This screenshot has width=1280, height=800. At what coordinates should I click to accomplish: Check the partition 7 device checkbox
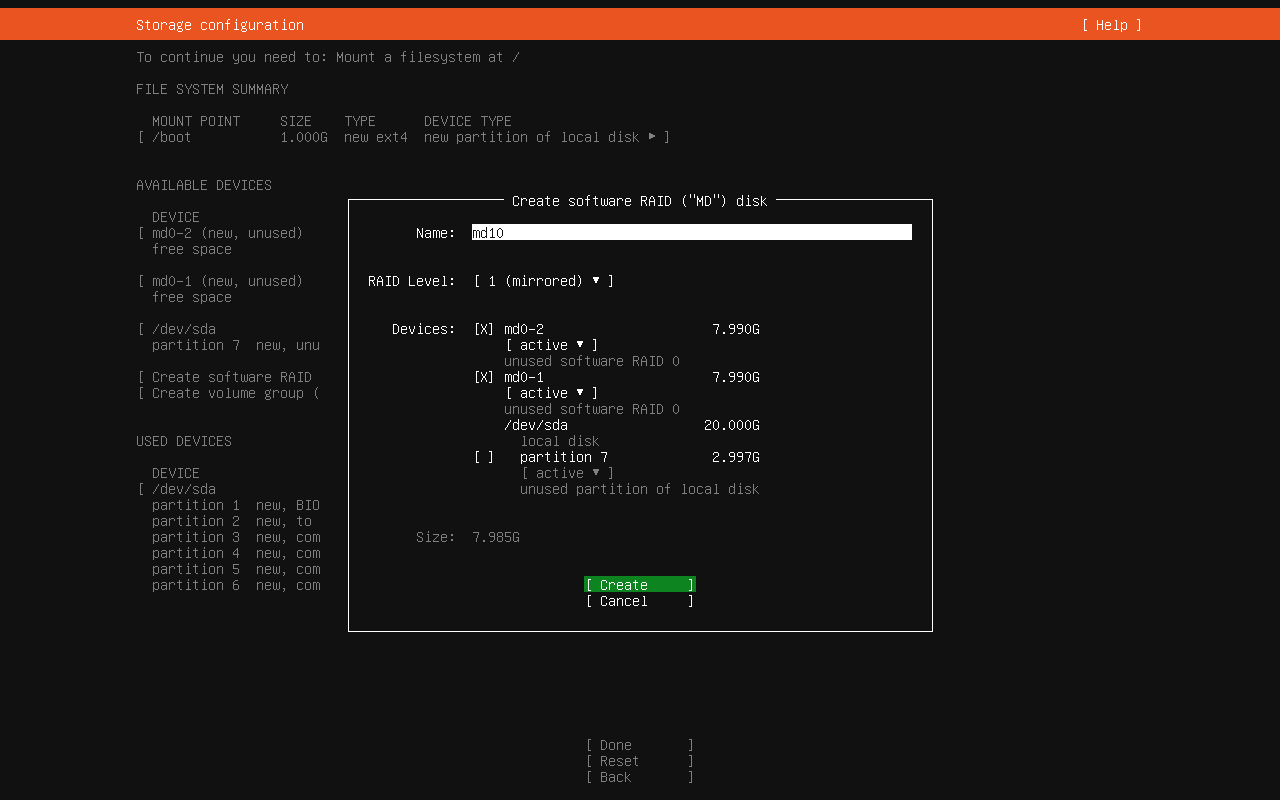click(484, 457)
